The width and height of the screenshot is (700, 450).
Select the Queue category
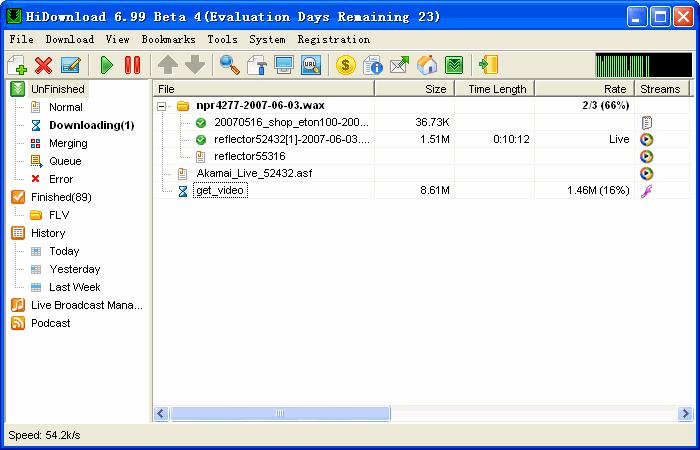coord(65,161)
